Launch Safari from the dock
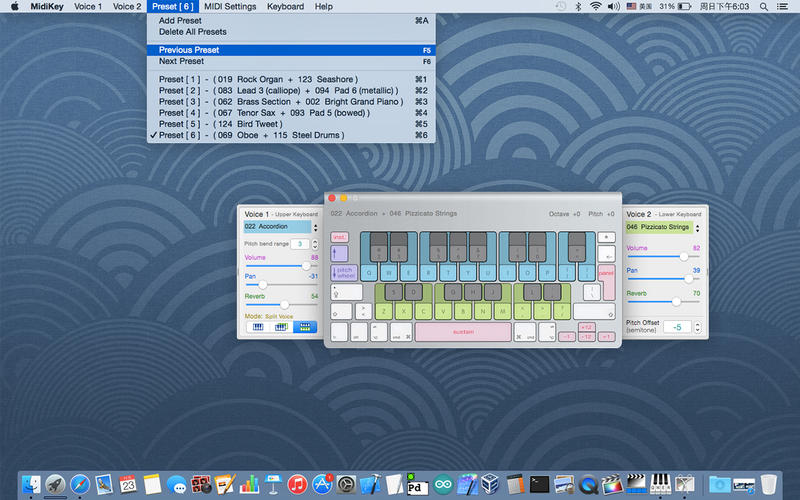 (x=80, y=484)
